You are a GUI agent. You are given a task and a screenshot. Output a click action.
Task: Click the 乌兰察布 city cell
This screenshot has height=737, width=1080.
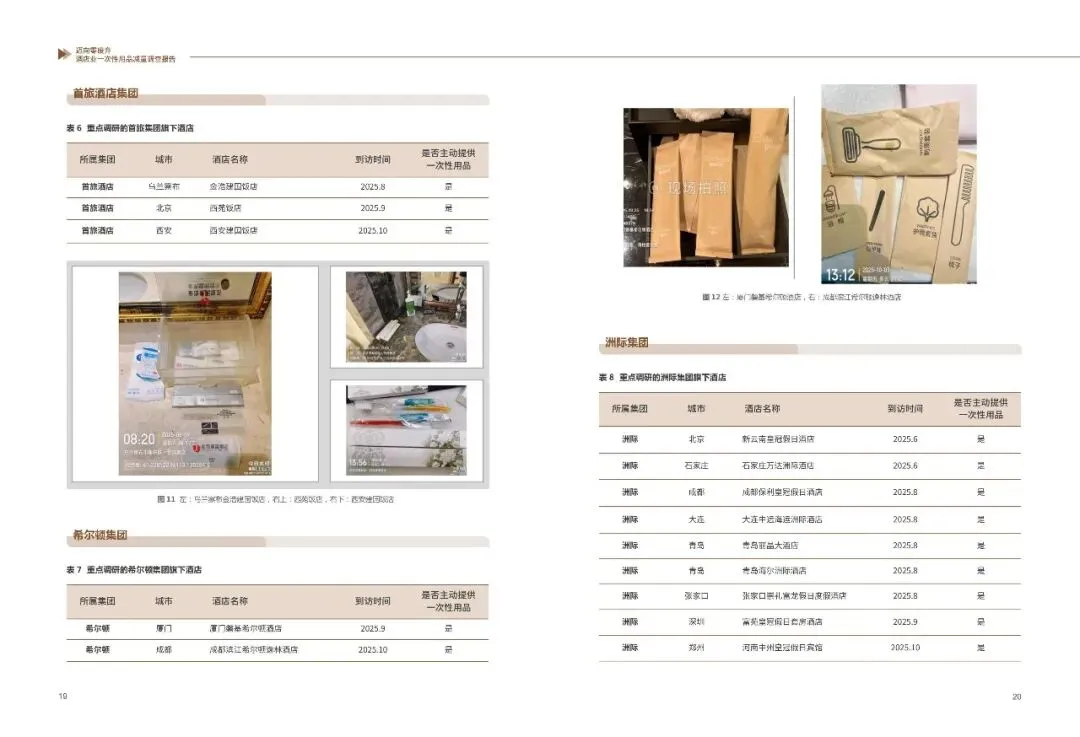coord(164,187)
